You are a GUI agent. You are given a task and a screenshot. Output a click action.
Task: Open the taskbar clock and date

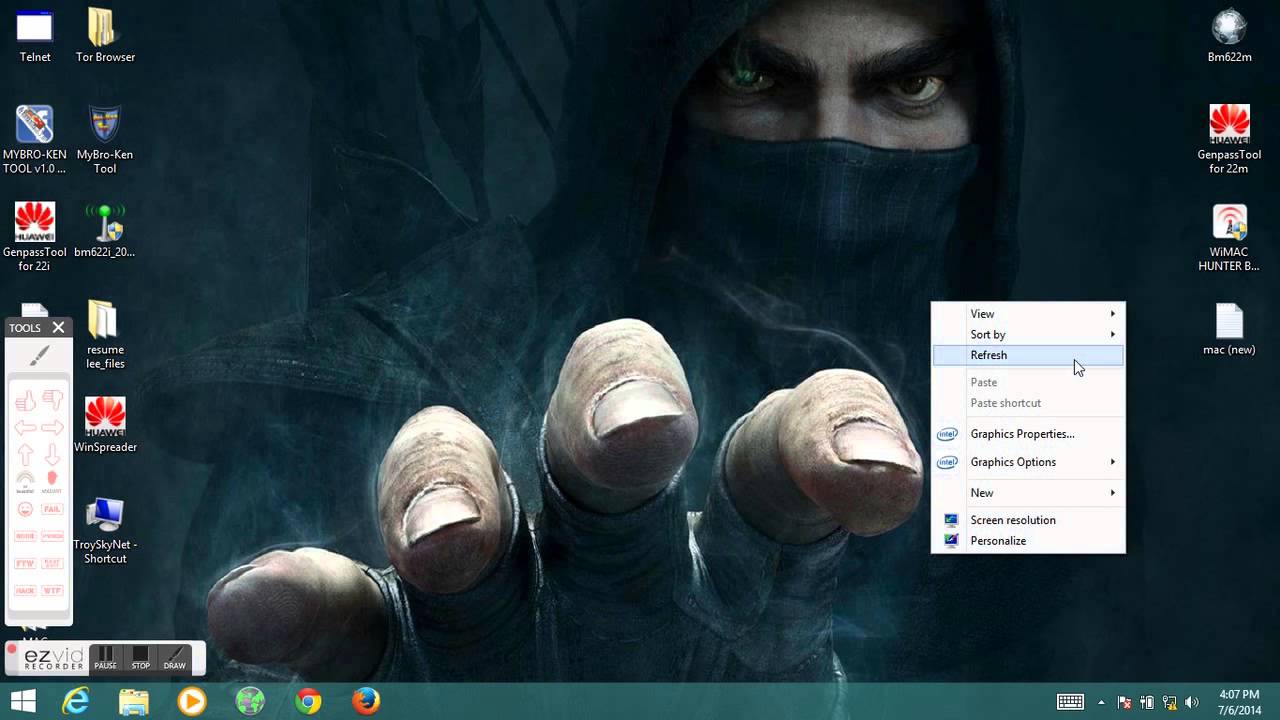[x=1239, y=701]
